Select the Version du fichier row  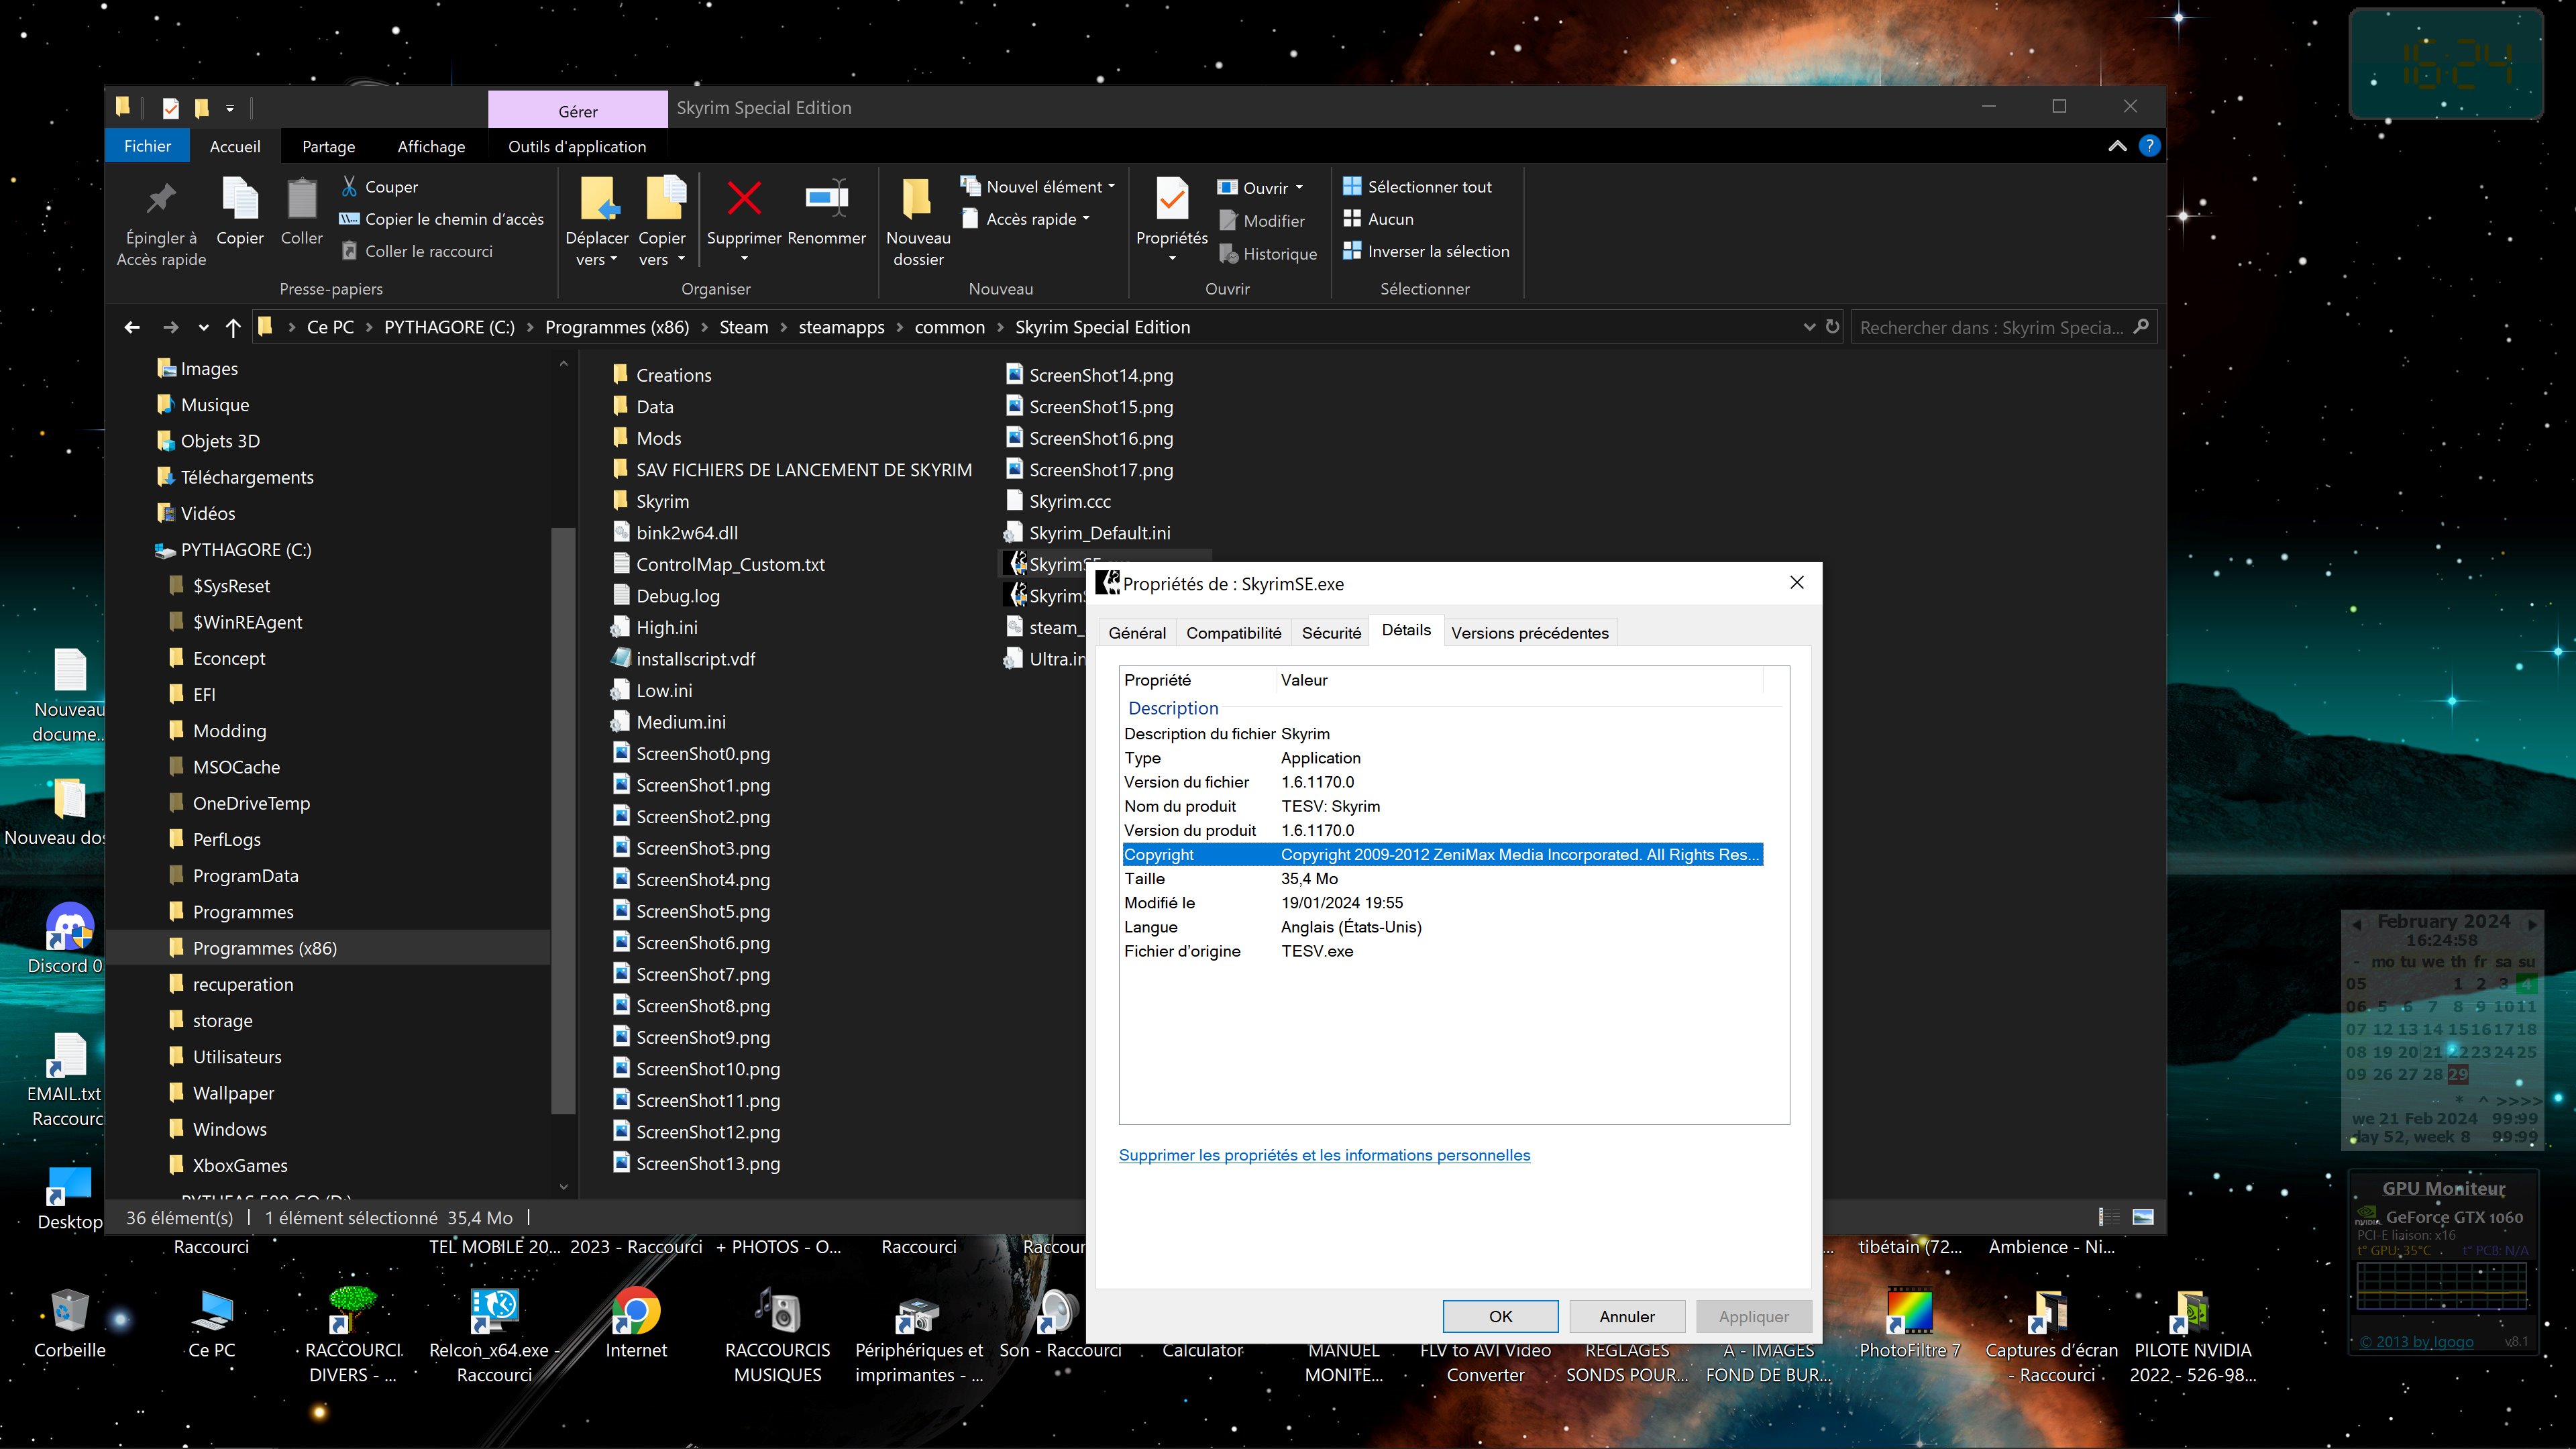[x=1442, y=782]
